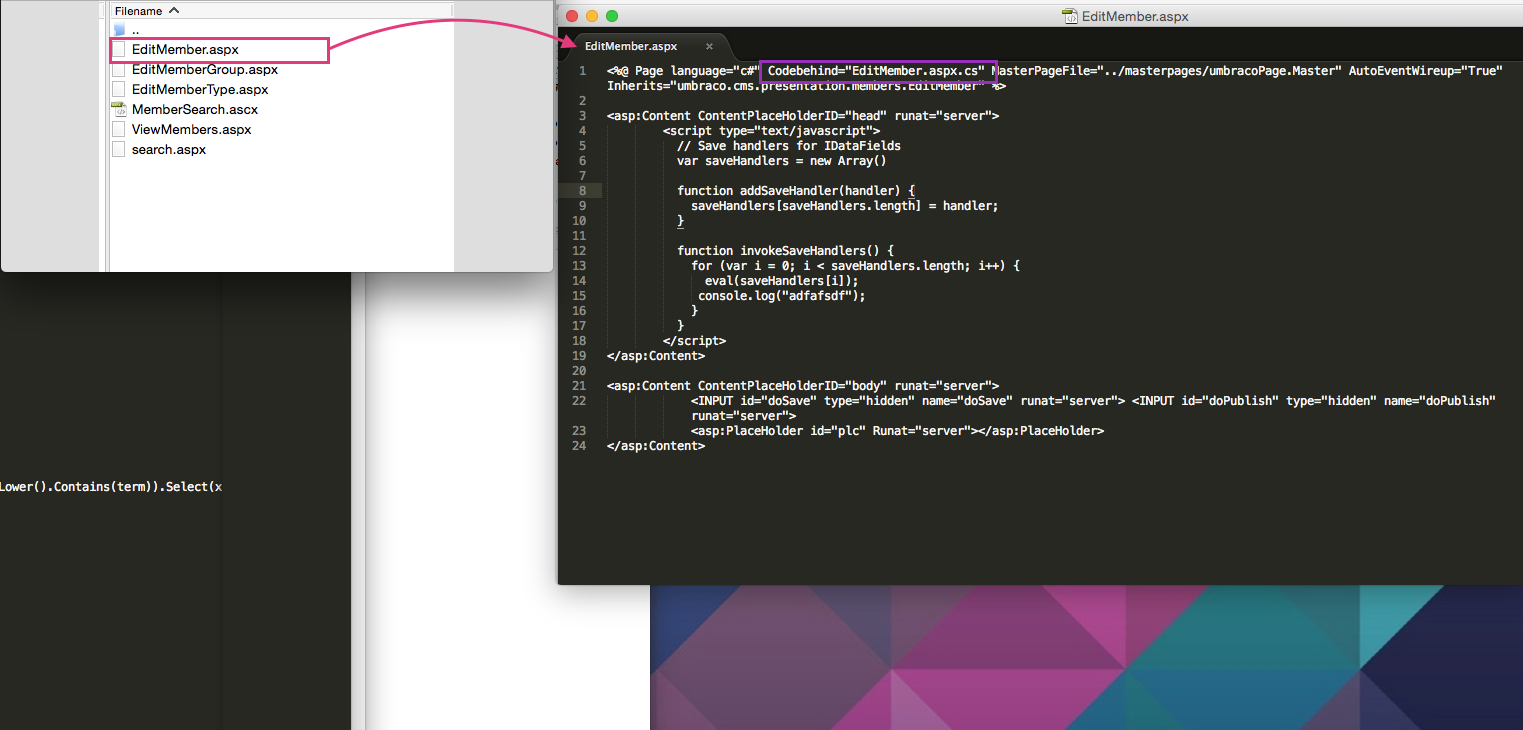Sort by the Filename column header
Viewport: 1523px width, 730px height.
click(x=138, y=11)
